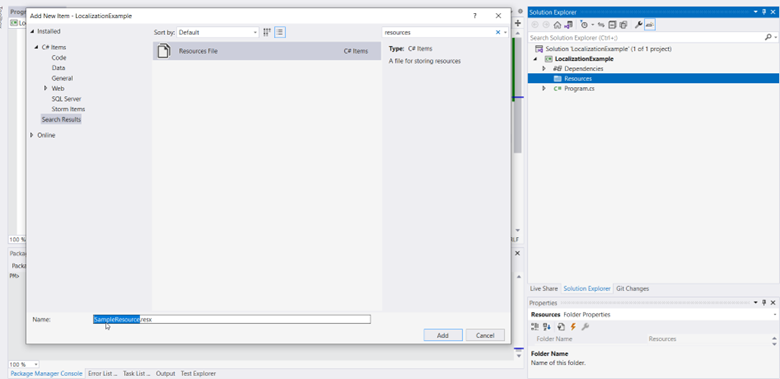The height and width of the screenshot is (379, 780).
Task: Click the lightning bolt Events icon
Action: click(573, 327)
